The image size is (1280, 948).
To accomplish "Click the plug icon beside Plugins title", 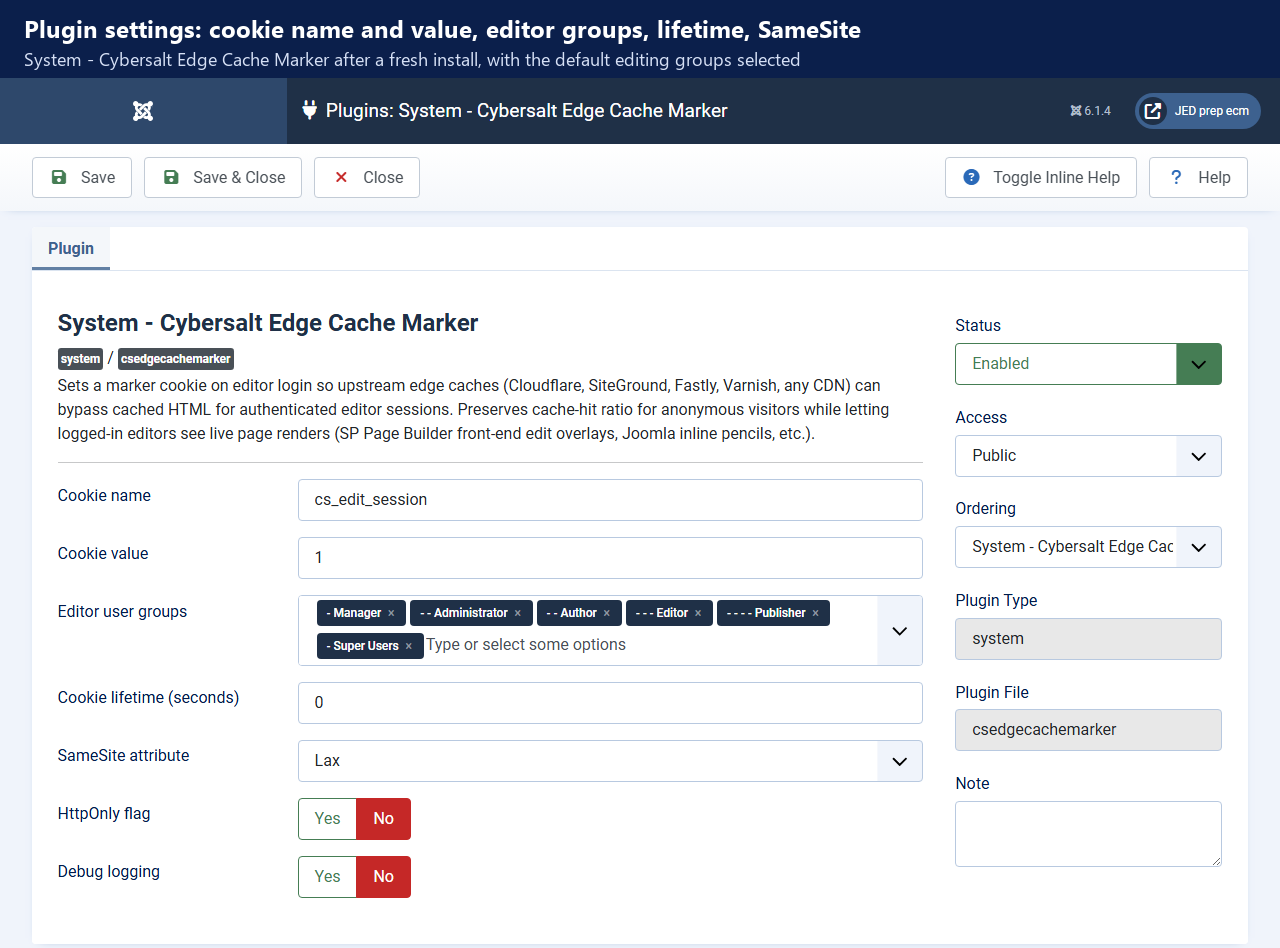I will (x=309, y=110).
